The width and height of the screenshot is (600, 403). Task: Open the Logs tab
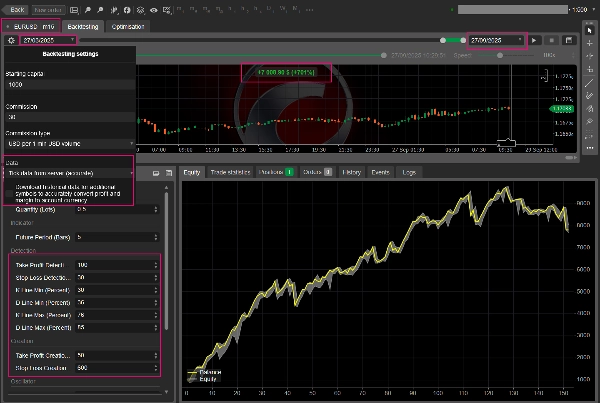(408, 172)
